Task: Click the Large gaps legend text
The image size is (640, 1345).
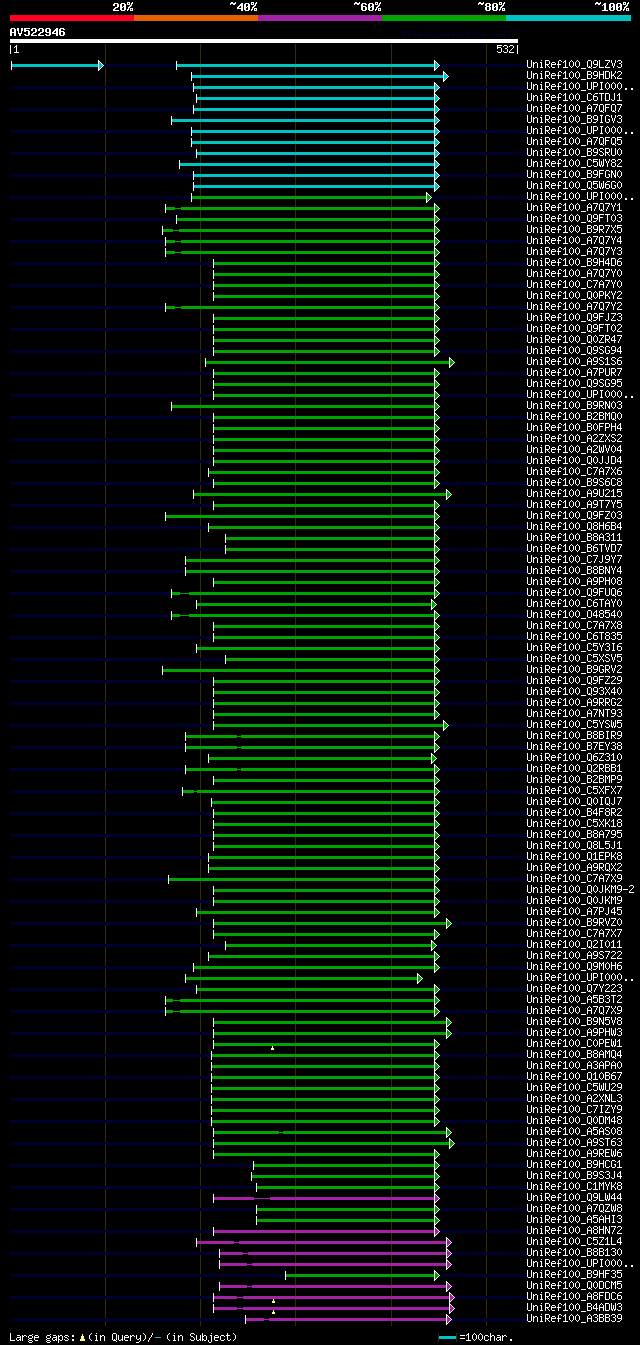Action: 123,1337
